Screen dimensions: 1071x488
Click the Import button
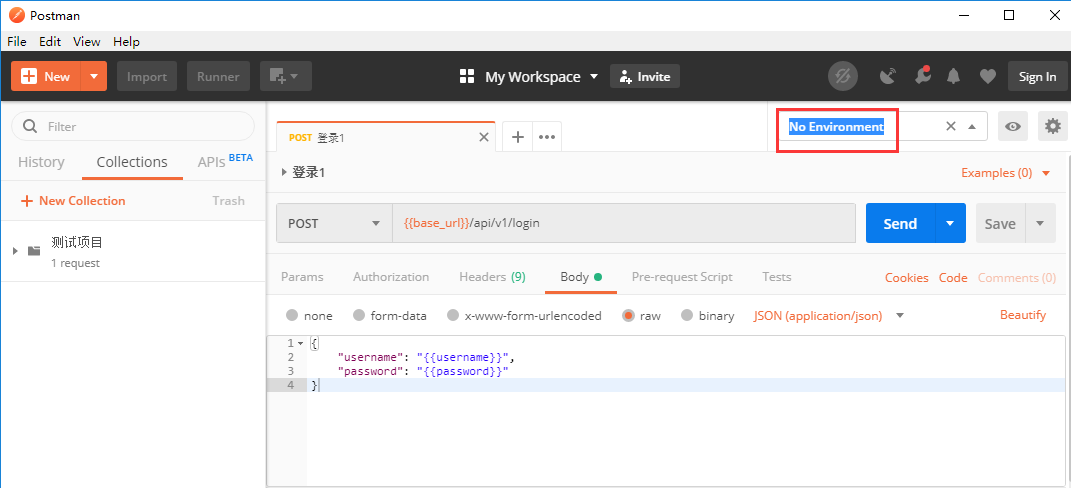(x=147, y=77)
